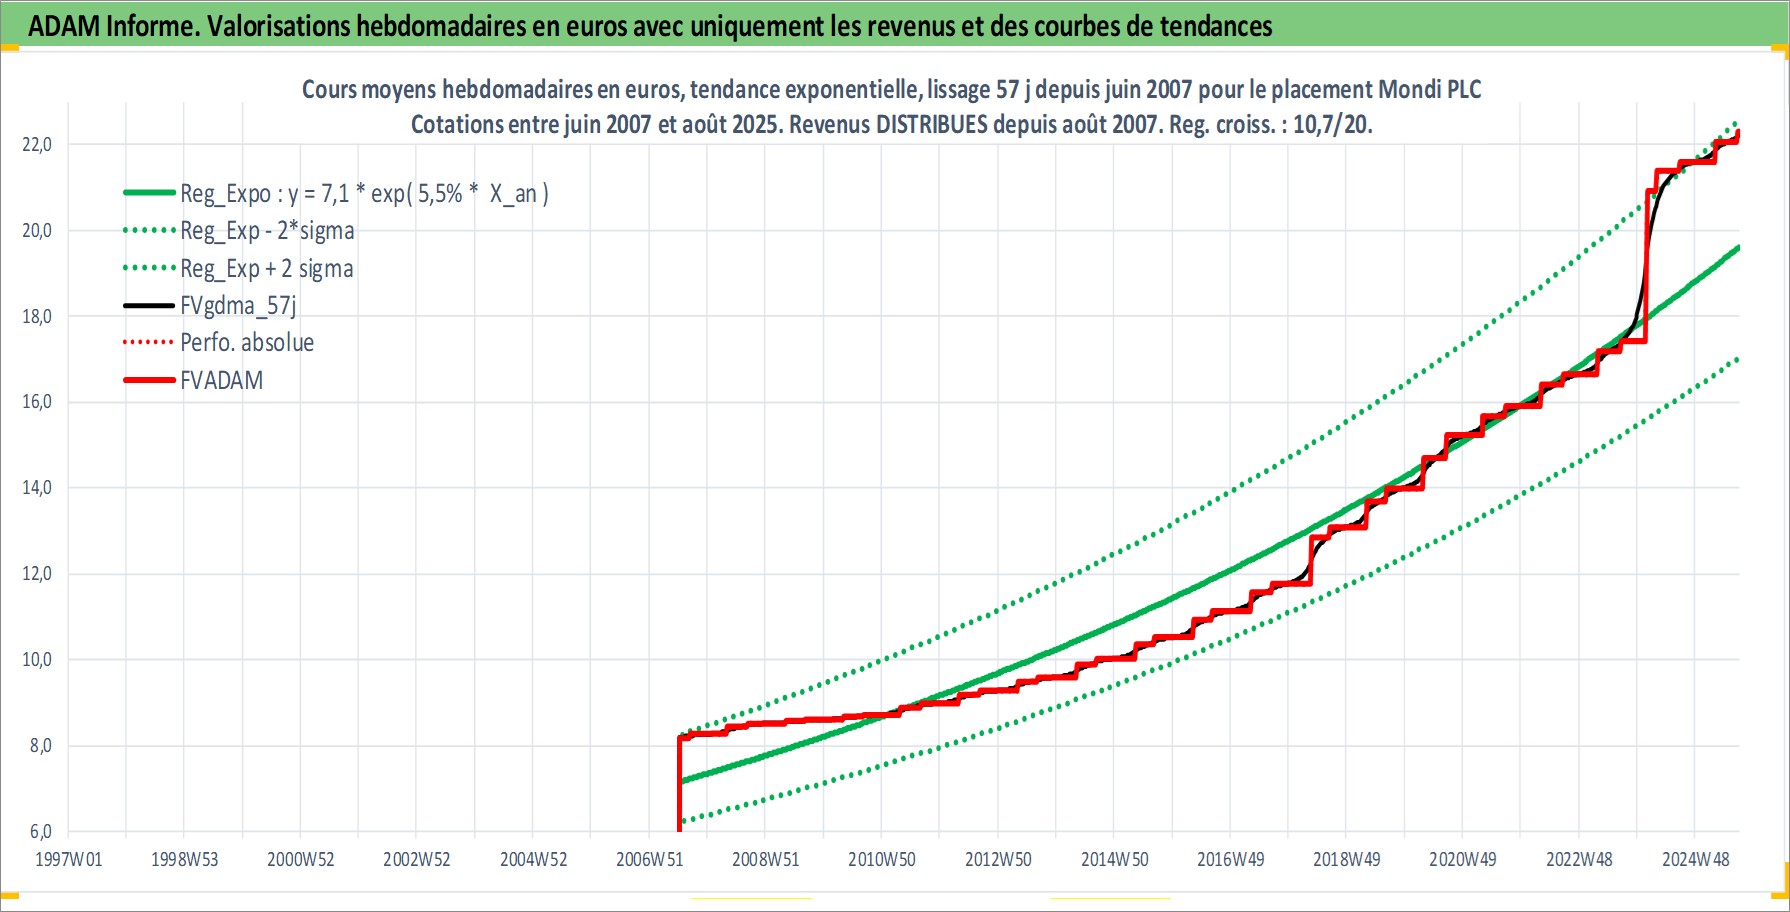Image resolution: width=1790 pixels, height=912 pixels.
Task: Click y-axis label "8,0"
Action: tap(40, 746)
